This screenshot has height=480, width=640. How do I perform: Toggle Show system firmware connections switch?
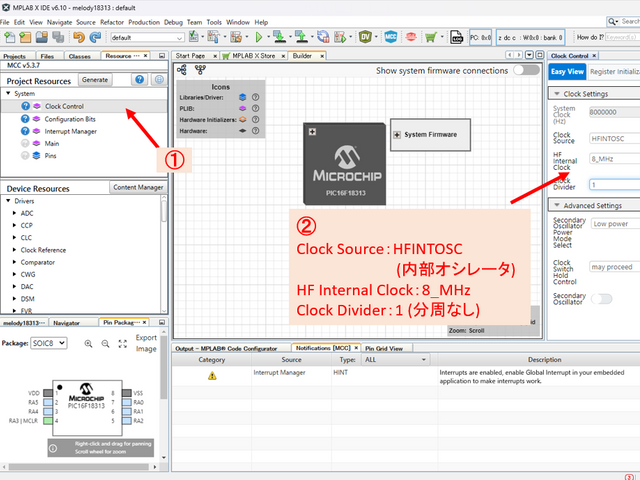[525, 71]
